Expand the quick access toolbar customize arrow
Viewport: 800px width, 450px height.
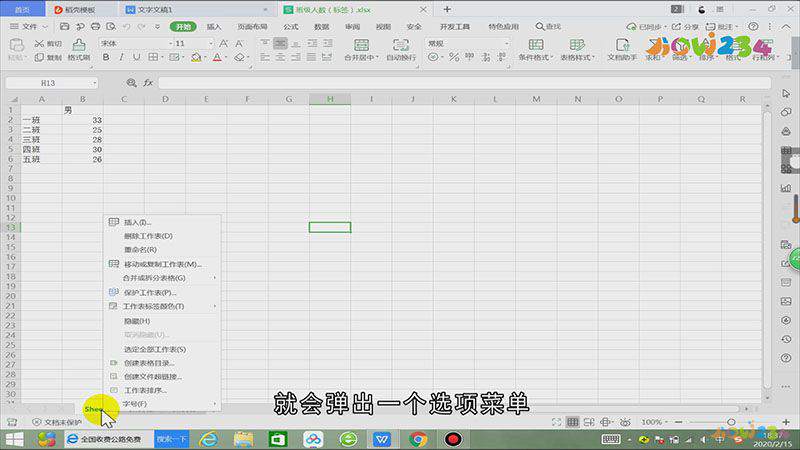click(158, 27)
